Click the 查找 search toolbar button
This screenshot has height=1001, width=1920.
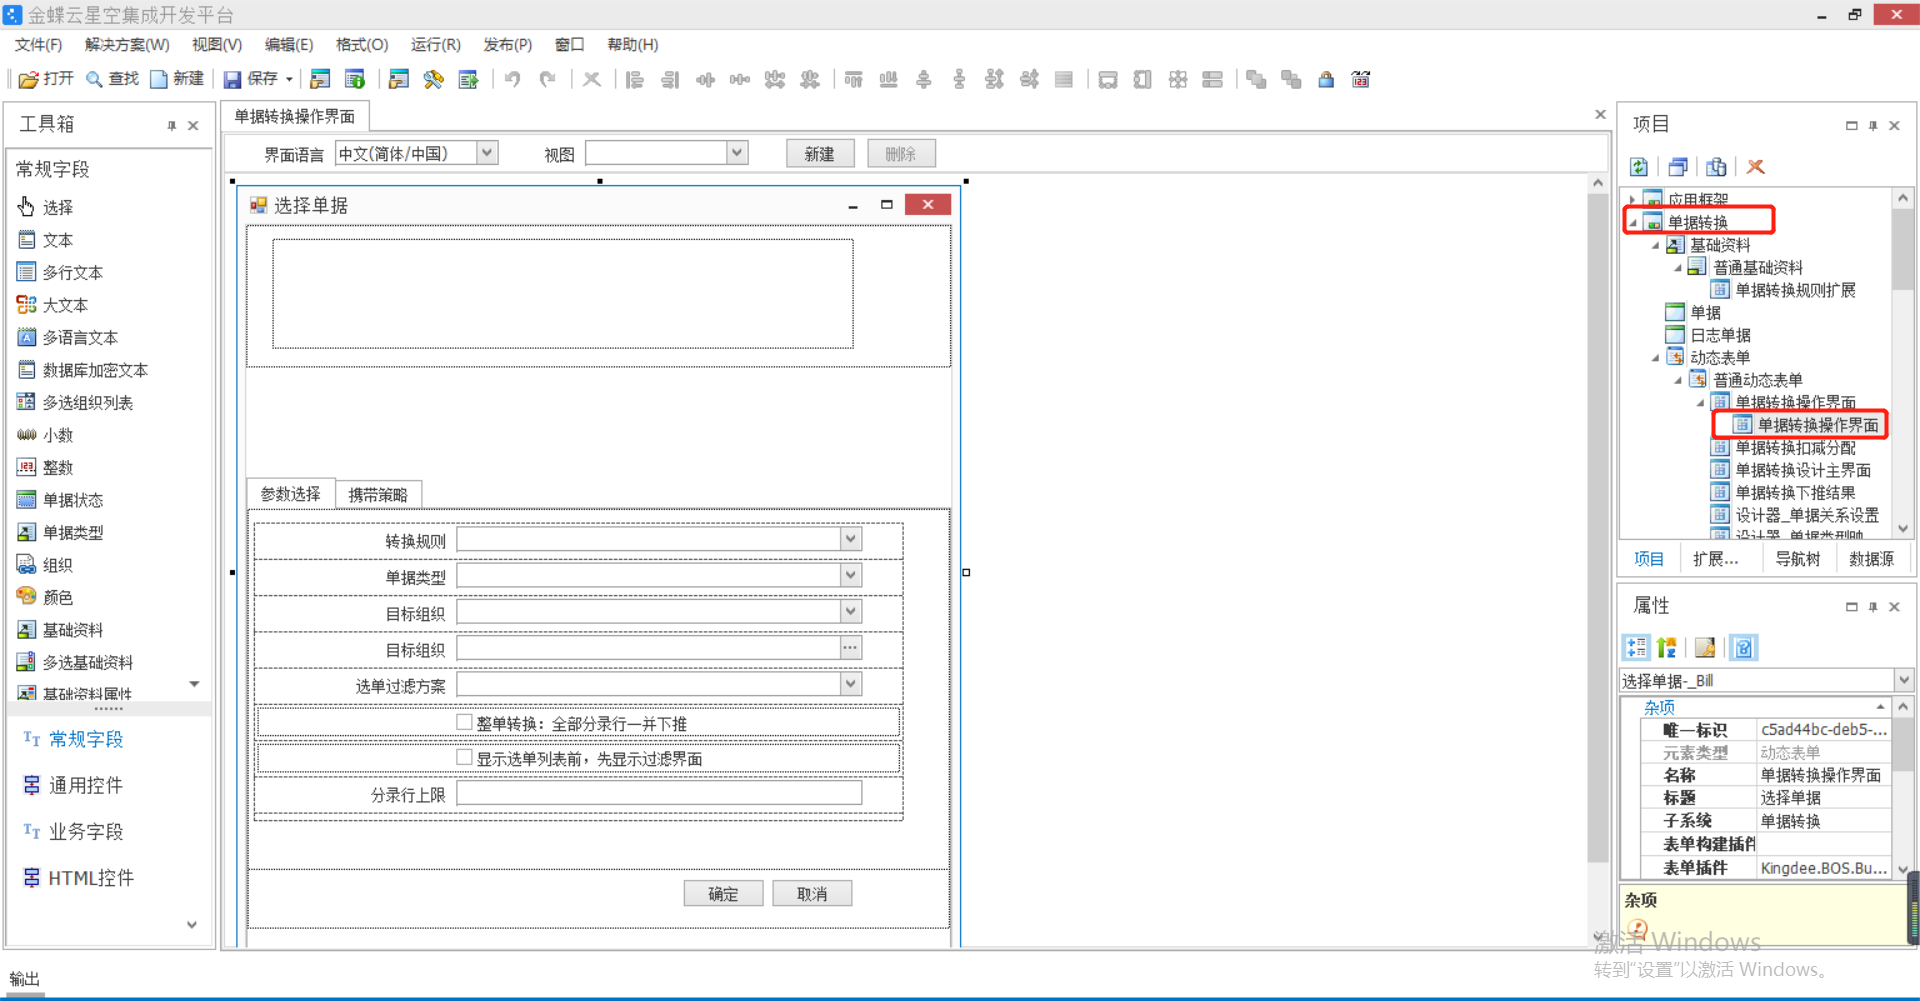(x=112, y=79)
